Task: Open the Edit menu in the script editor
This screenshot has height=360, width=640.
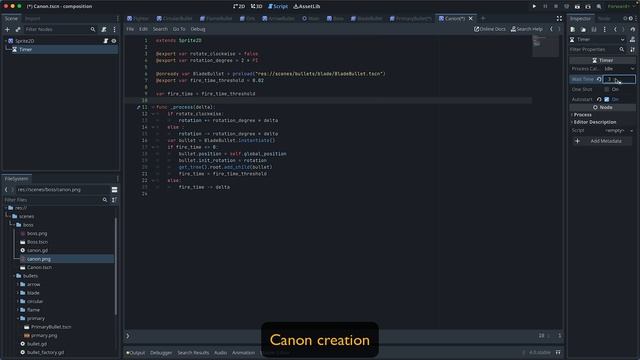Action: (x=143, y=29)
